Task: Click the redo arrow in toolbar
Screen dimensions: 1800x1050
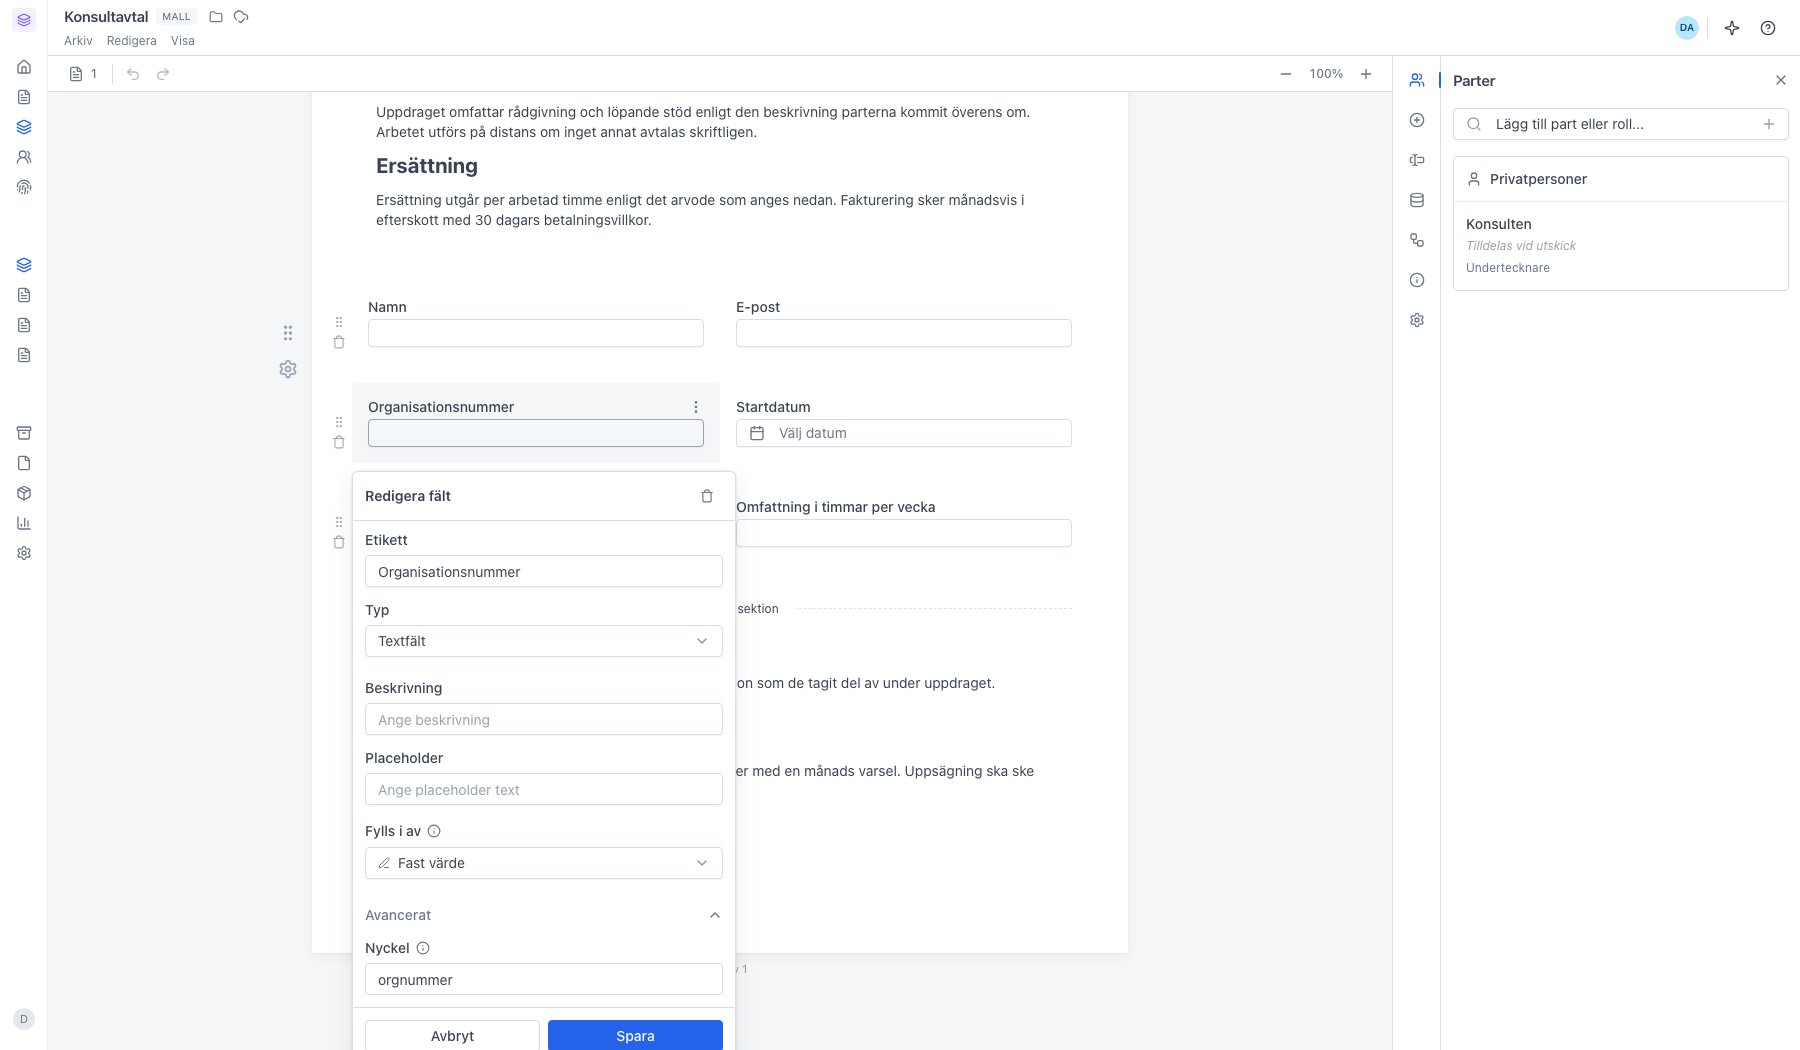Action: 163,74
